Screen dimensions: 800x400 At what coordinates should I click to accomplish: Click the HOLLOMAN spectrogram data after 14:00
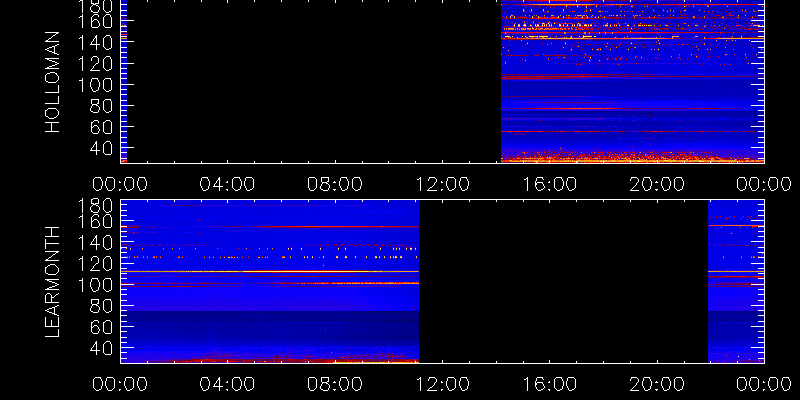coord(633,82)
